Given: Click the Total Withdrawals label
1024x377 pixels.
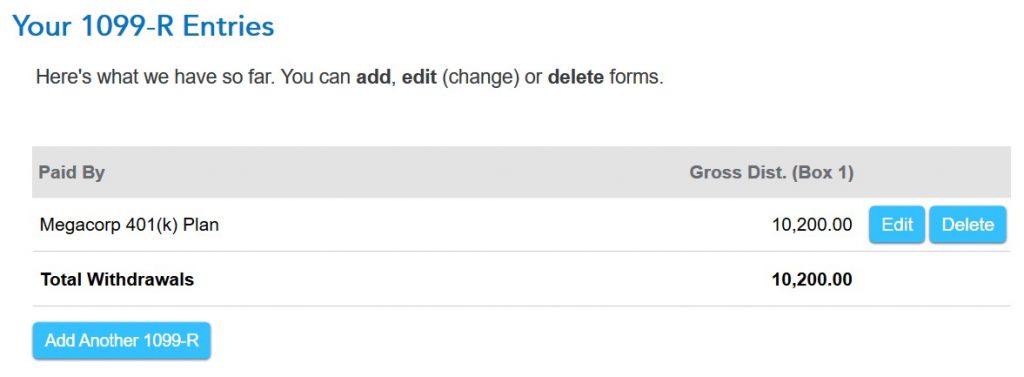Looking at the screenshot, I should (118, 280).
